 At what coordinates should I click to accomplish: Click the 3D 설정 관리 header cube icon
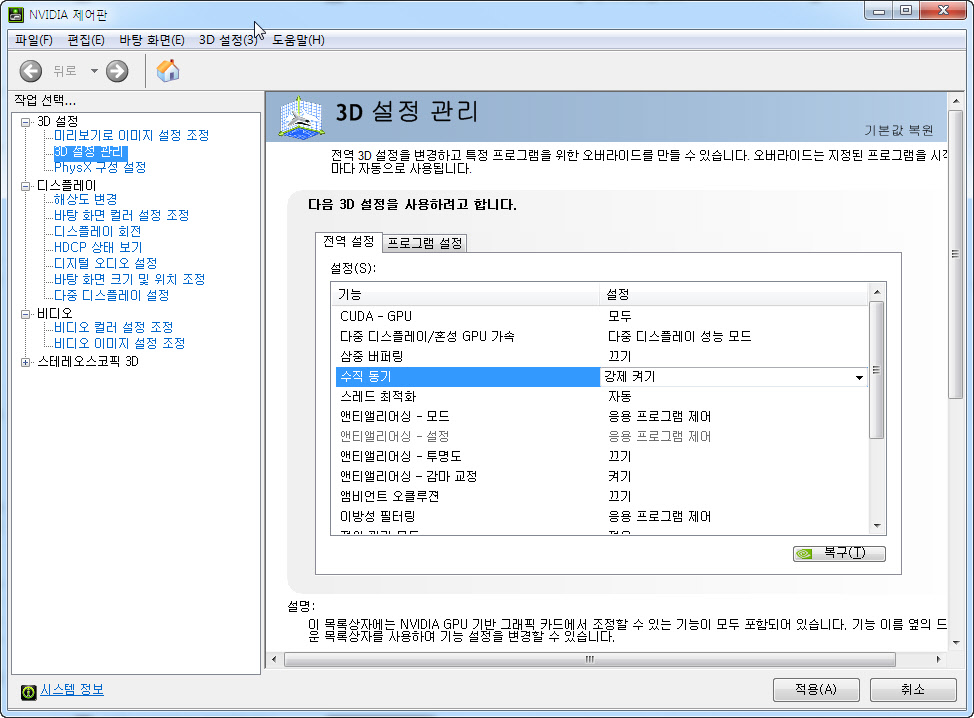[301, 117]
